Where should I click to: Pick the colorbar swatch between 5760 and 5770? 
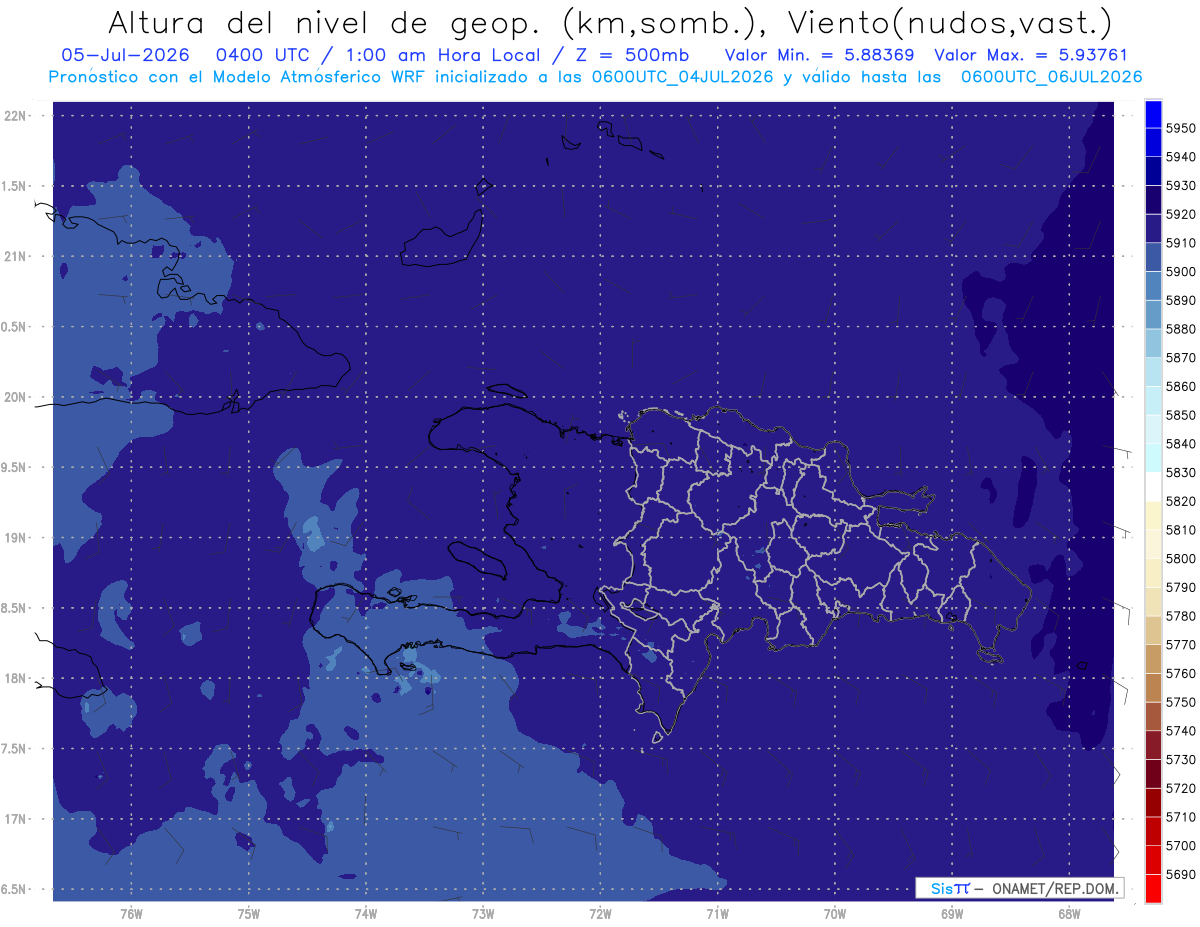point(1152,659)
